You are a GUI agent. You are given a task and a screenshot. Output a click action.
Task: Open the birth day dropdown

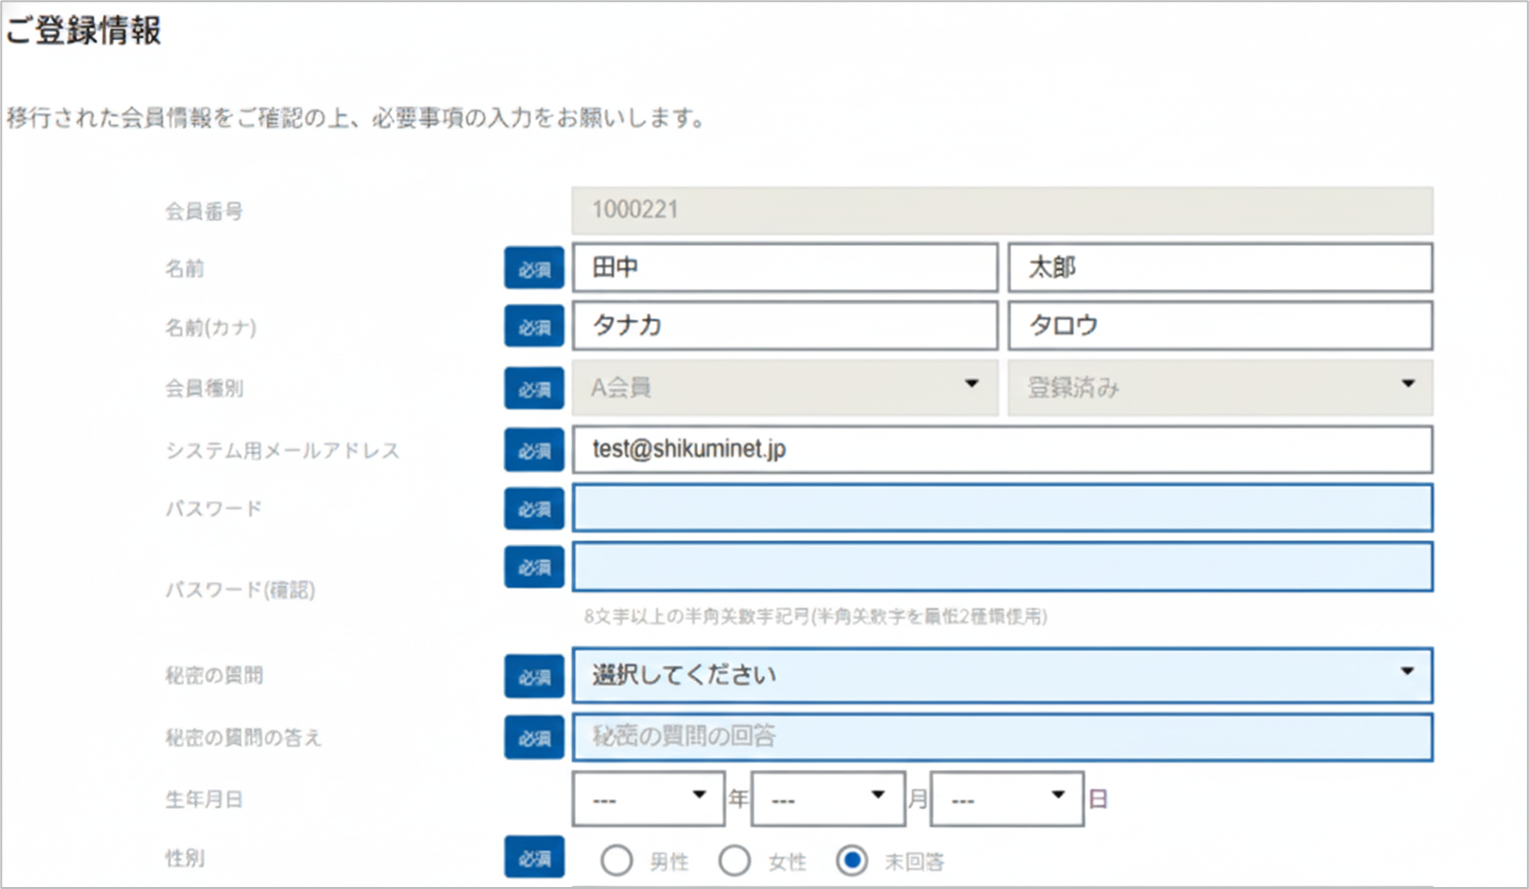click(1006, 799)
